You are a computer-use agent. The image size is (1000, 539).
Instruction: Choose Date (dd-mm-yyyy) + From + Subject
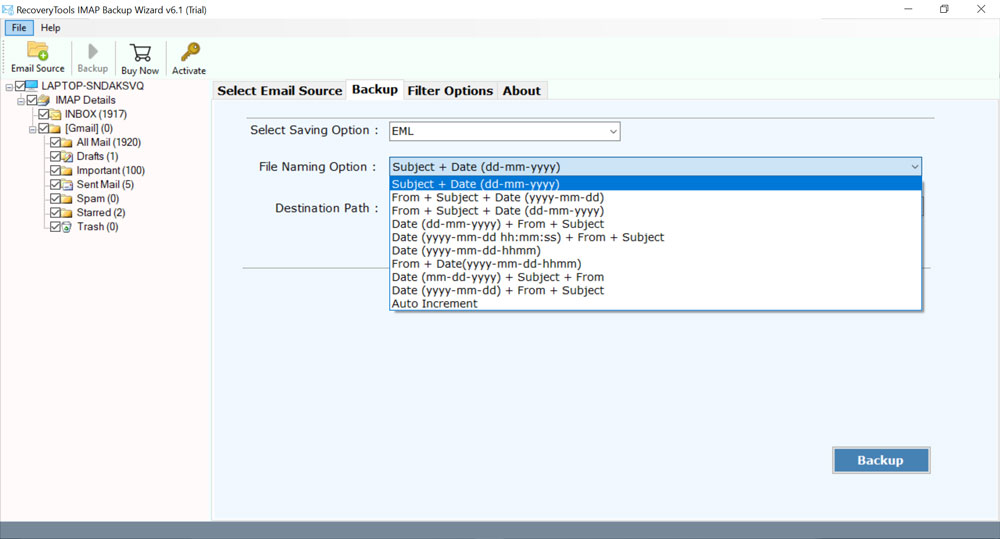point(655,224)
